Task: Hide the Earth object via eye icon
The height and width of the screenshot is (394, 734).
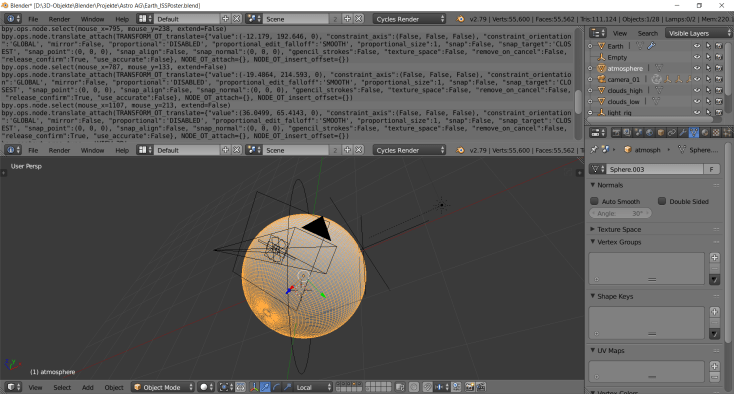Action: tap(697, 46)
